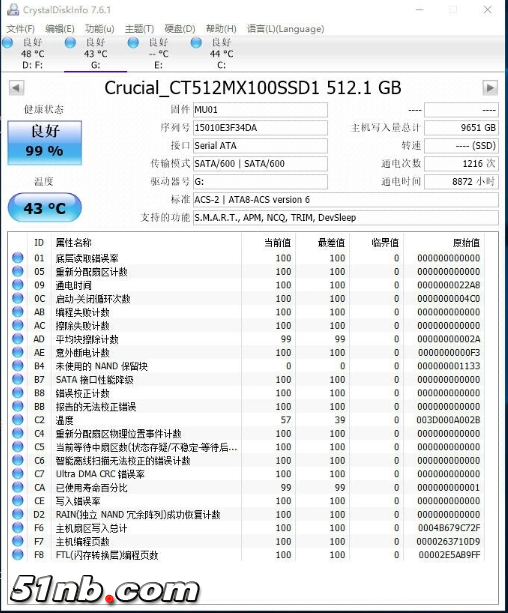Click the status icon for attribute AC
The height and width of the screenshot is (613, 508).
[x=18, y=325]
